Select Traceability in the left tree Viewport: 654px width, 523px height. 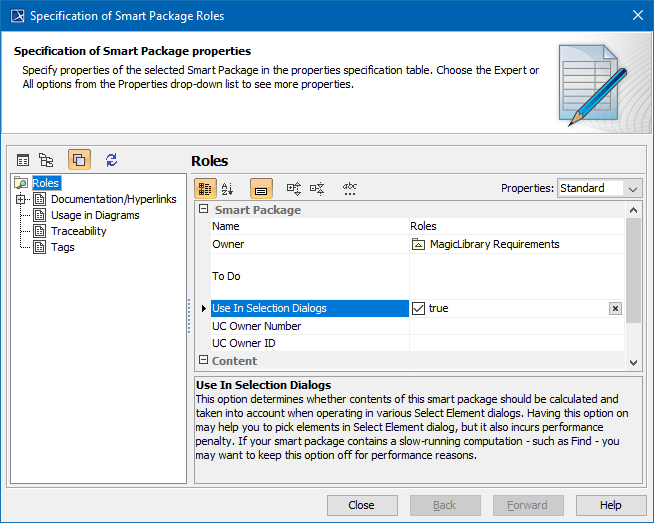click(78, 231)
